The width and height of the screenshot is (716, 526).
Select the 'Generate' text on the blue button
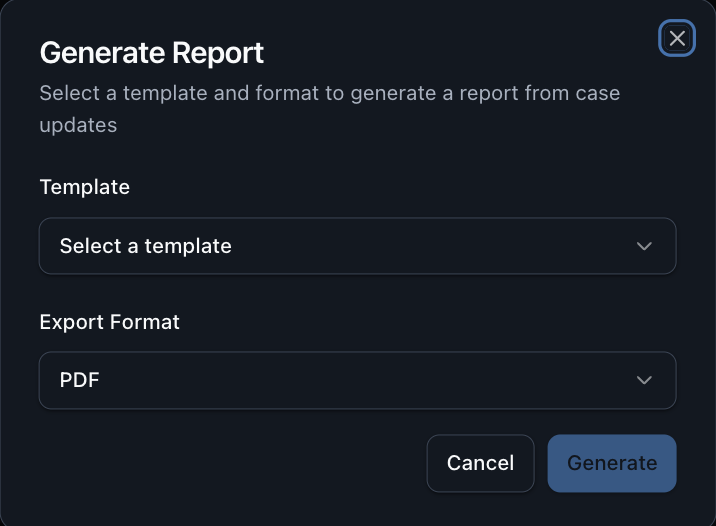[611, 463]
